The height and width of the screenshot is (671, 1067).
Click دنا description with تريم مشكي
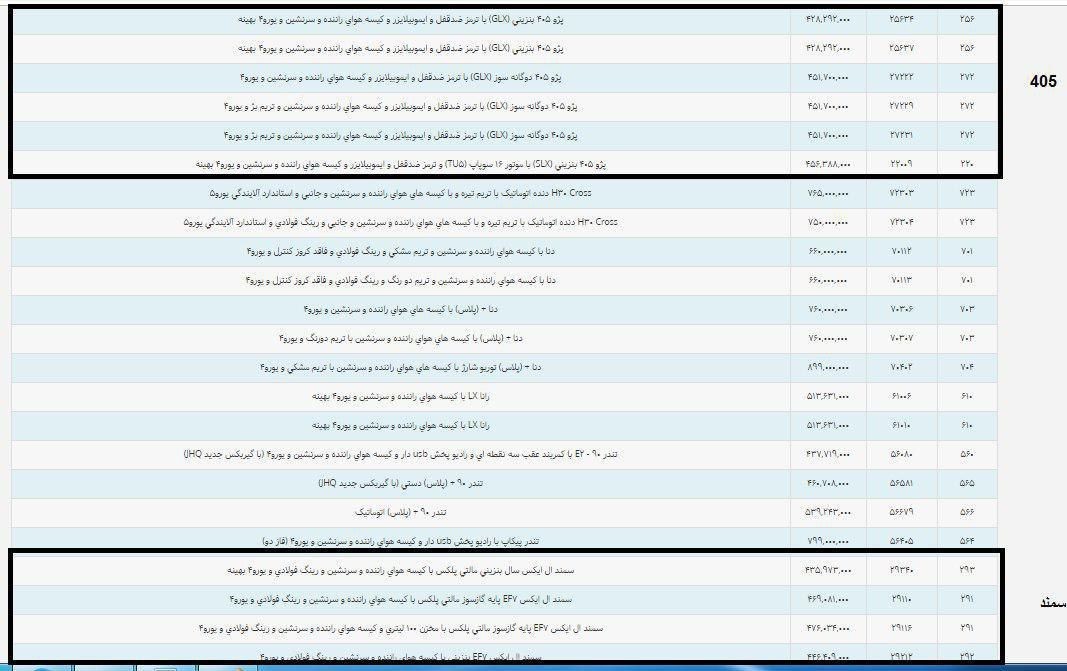pos(401,251)
